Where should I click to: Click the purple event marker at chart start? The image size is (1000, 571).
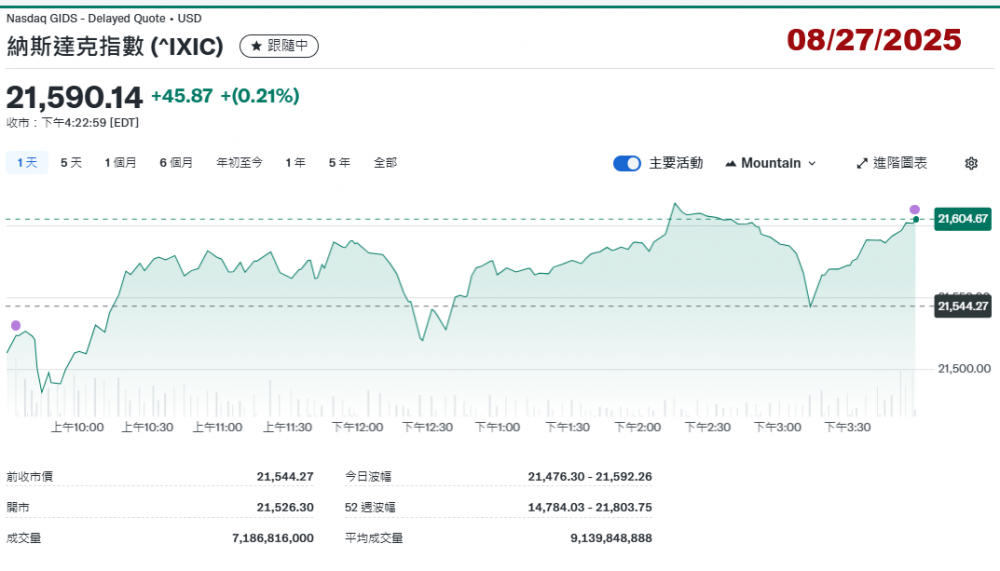(15, 325)
